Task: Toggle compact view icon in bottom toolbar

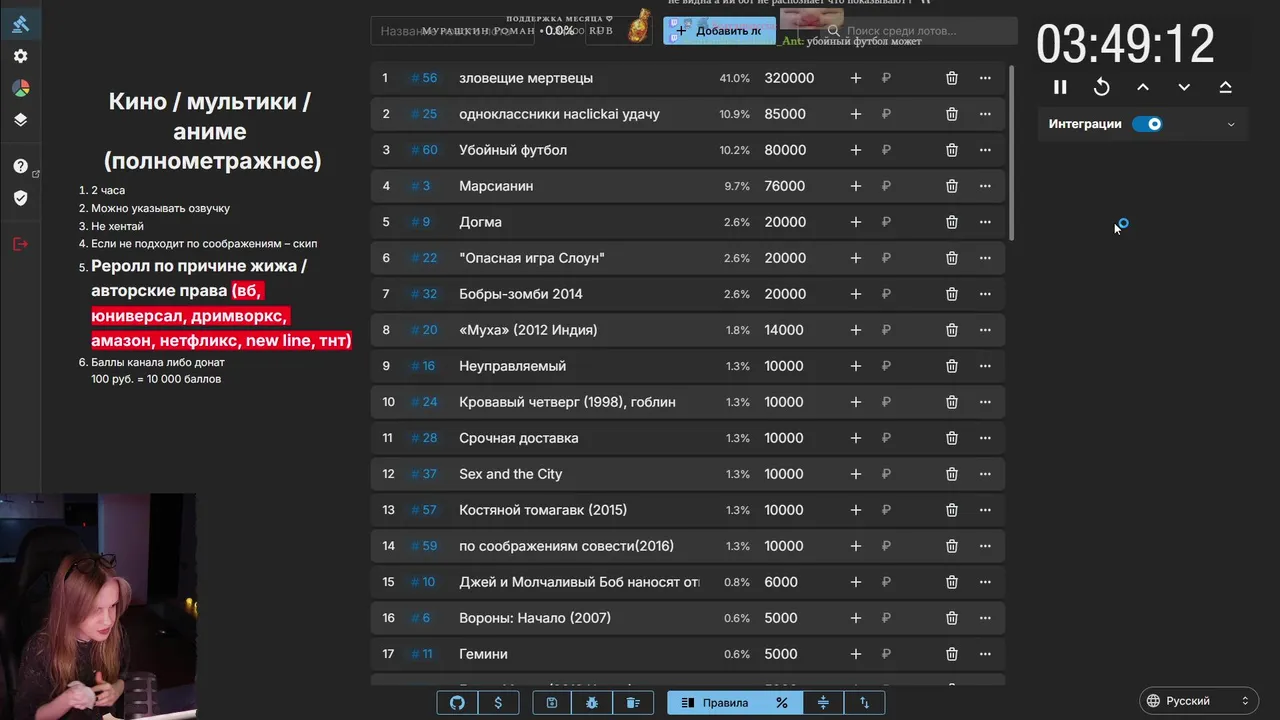Action: click(823, 703)
